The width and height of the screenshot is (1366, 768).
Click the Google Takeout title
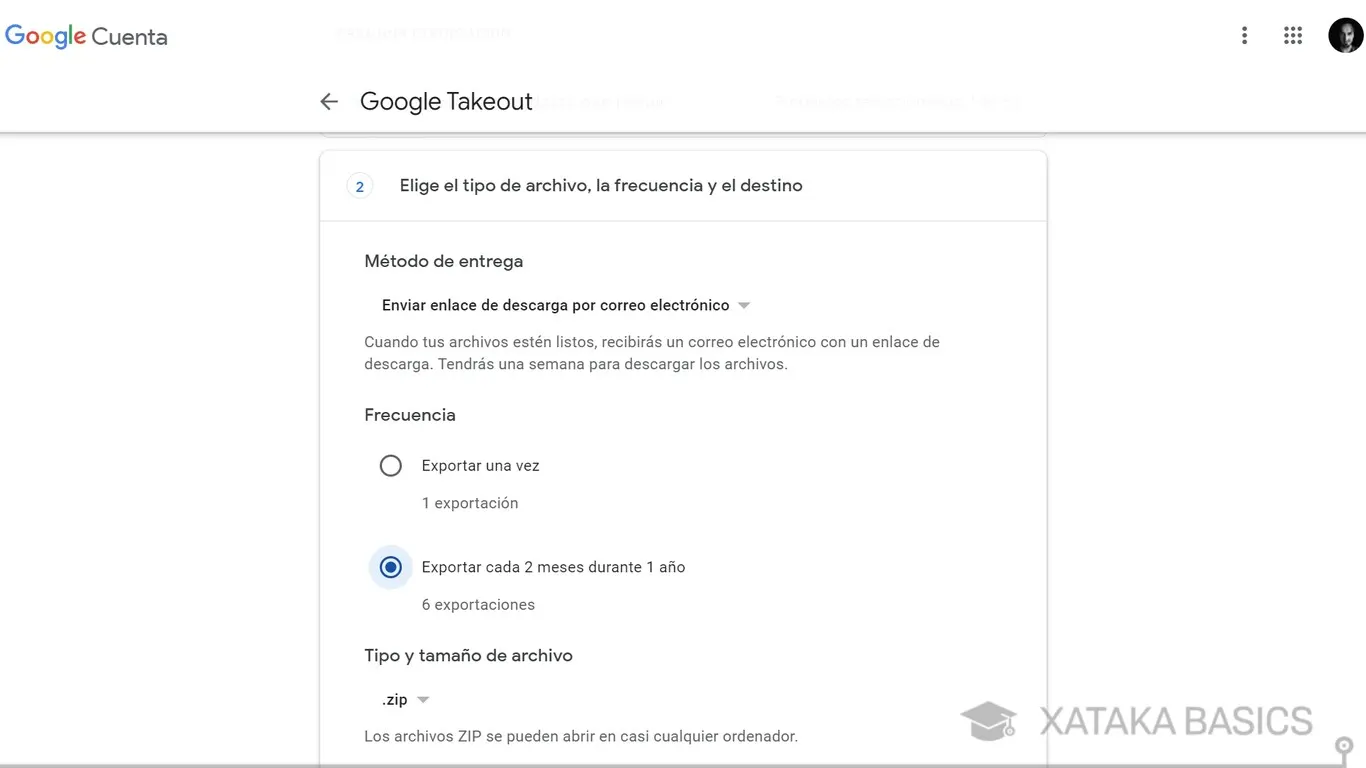(446, 101)
